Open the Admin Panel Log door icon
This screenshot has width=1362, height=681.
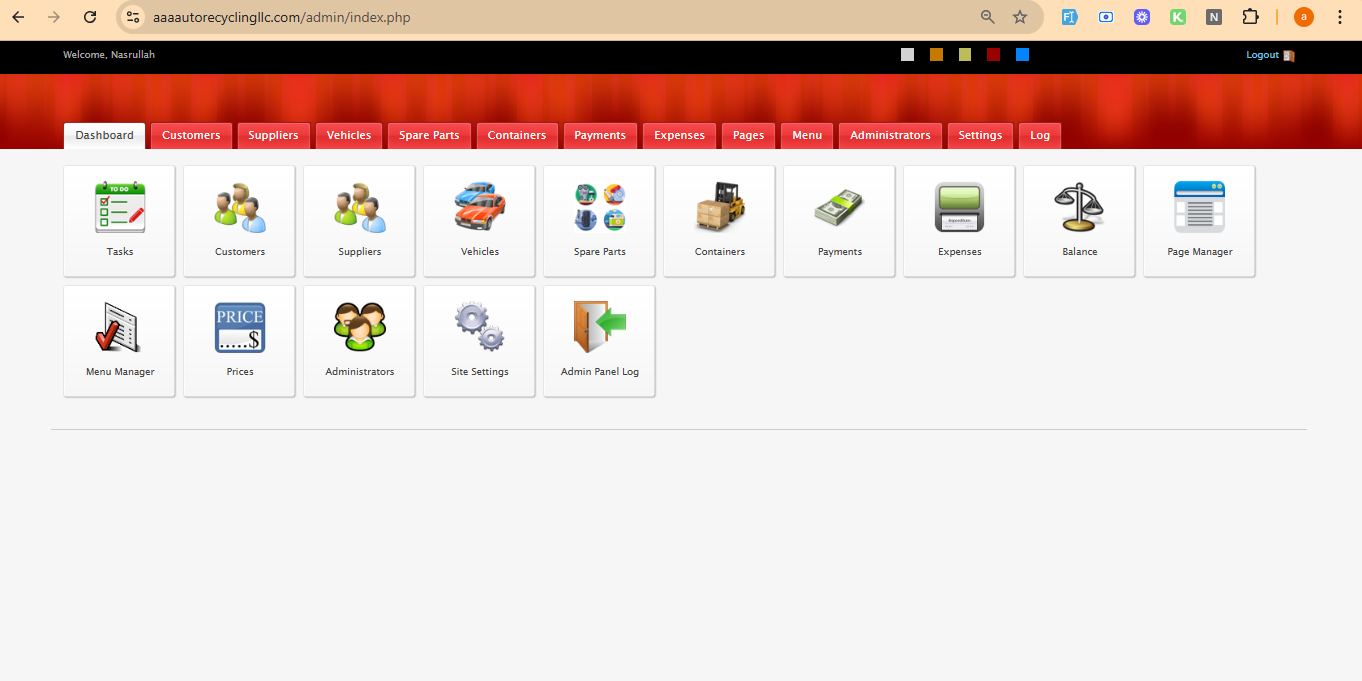[x=599, y=328]
